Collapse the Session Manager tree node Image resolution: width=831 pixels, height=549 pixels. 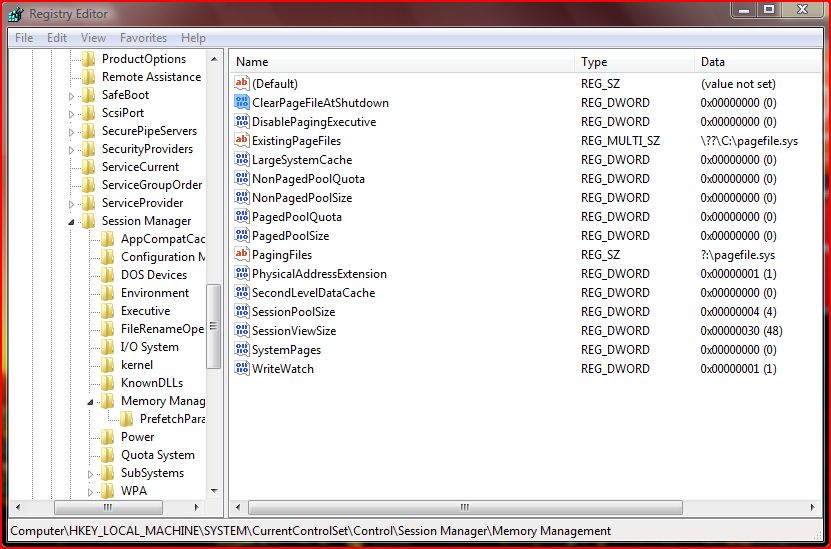point(72,221)
